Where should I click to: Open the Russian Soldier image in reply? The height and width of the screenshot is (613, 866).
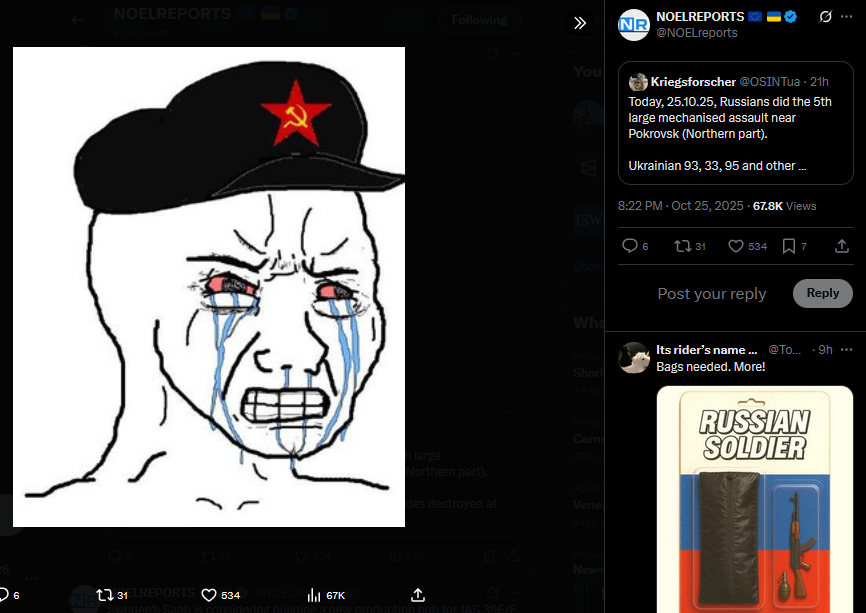coord(755,499)
